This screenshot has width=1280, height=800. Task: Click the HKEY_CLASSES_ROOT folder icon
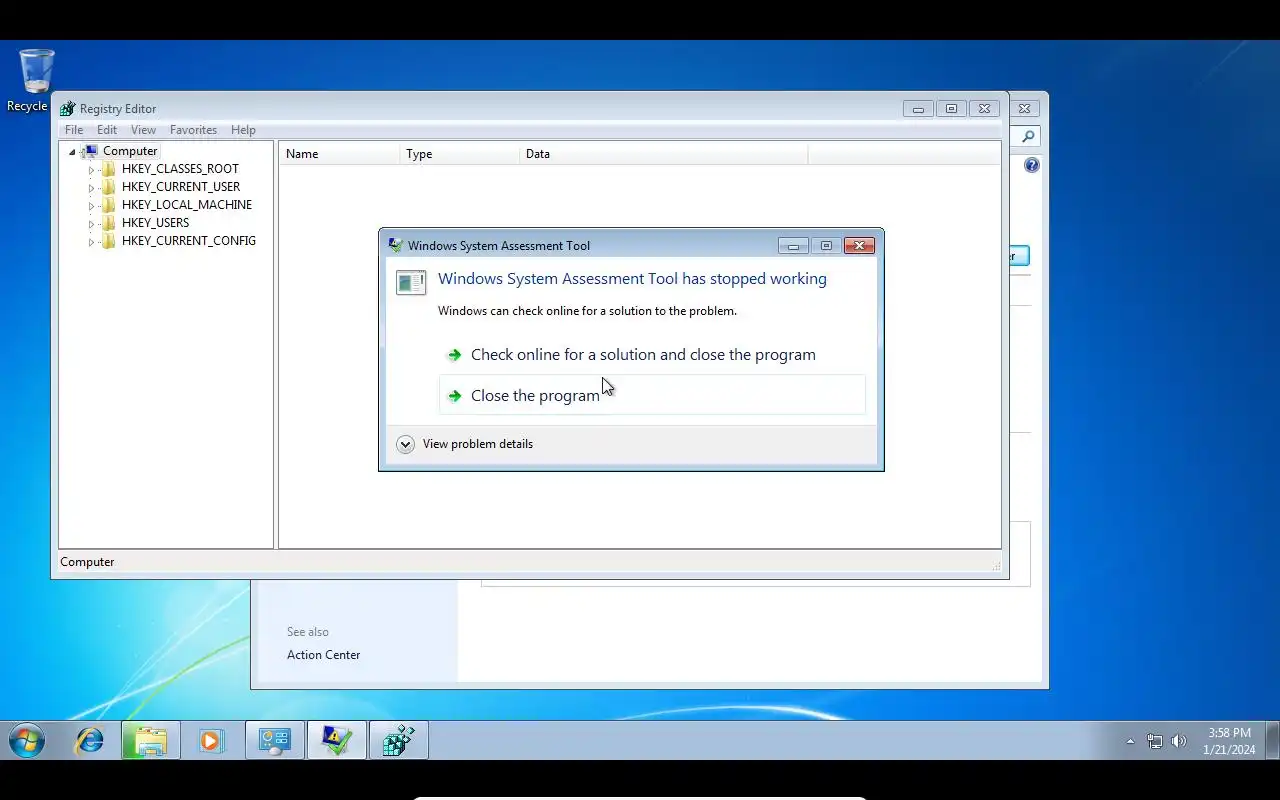[x=109, y=169]
